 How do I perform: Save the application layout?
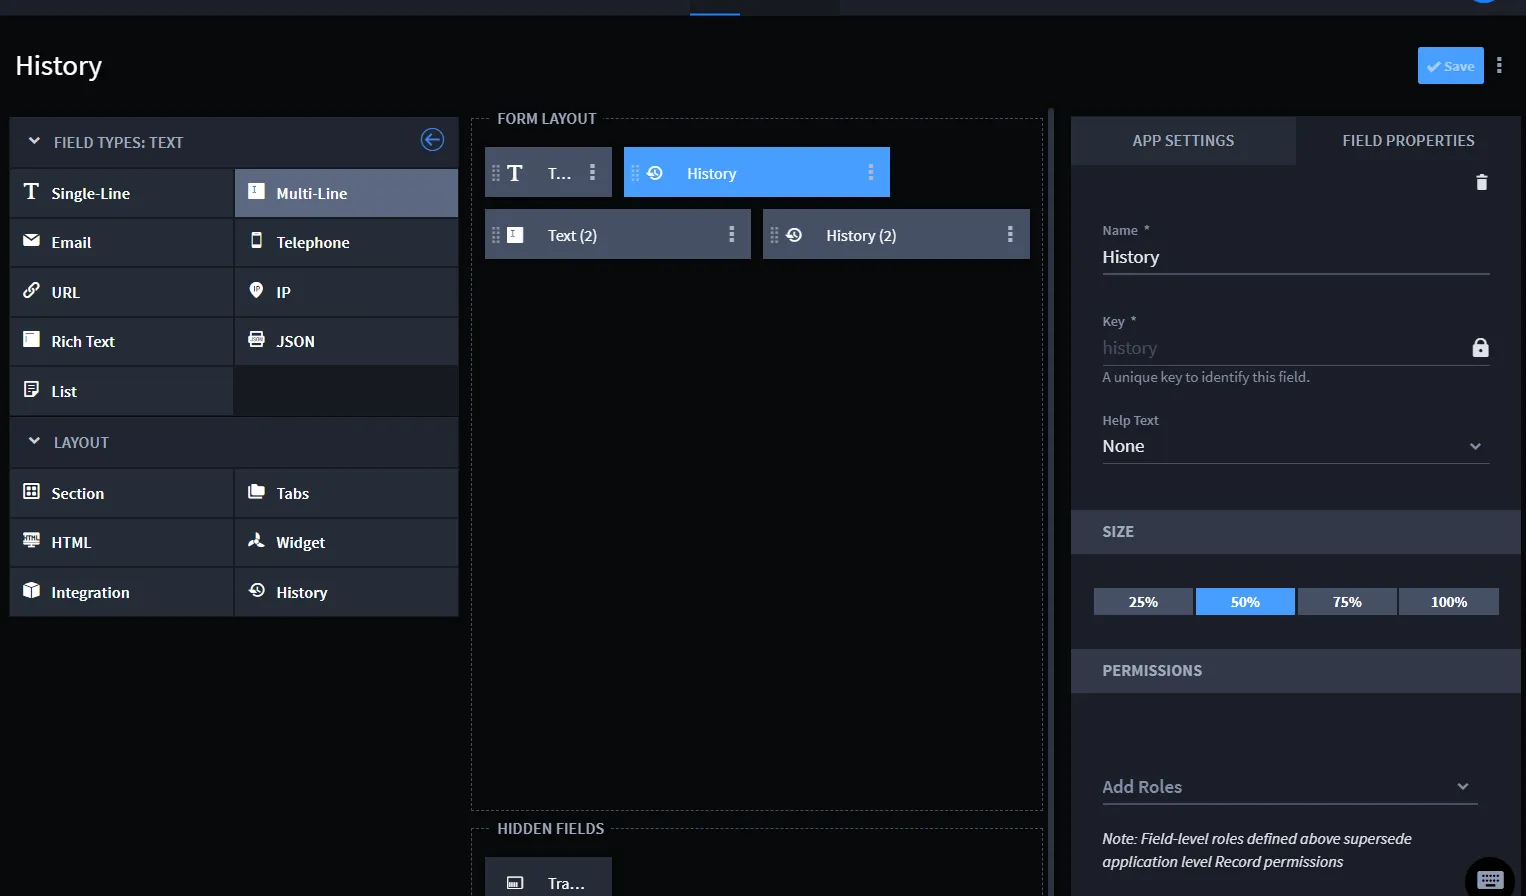pyautogui.click(x=1450, y=66)
